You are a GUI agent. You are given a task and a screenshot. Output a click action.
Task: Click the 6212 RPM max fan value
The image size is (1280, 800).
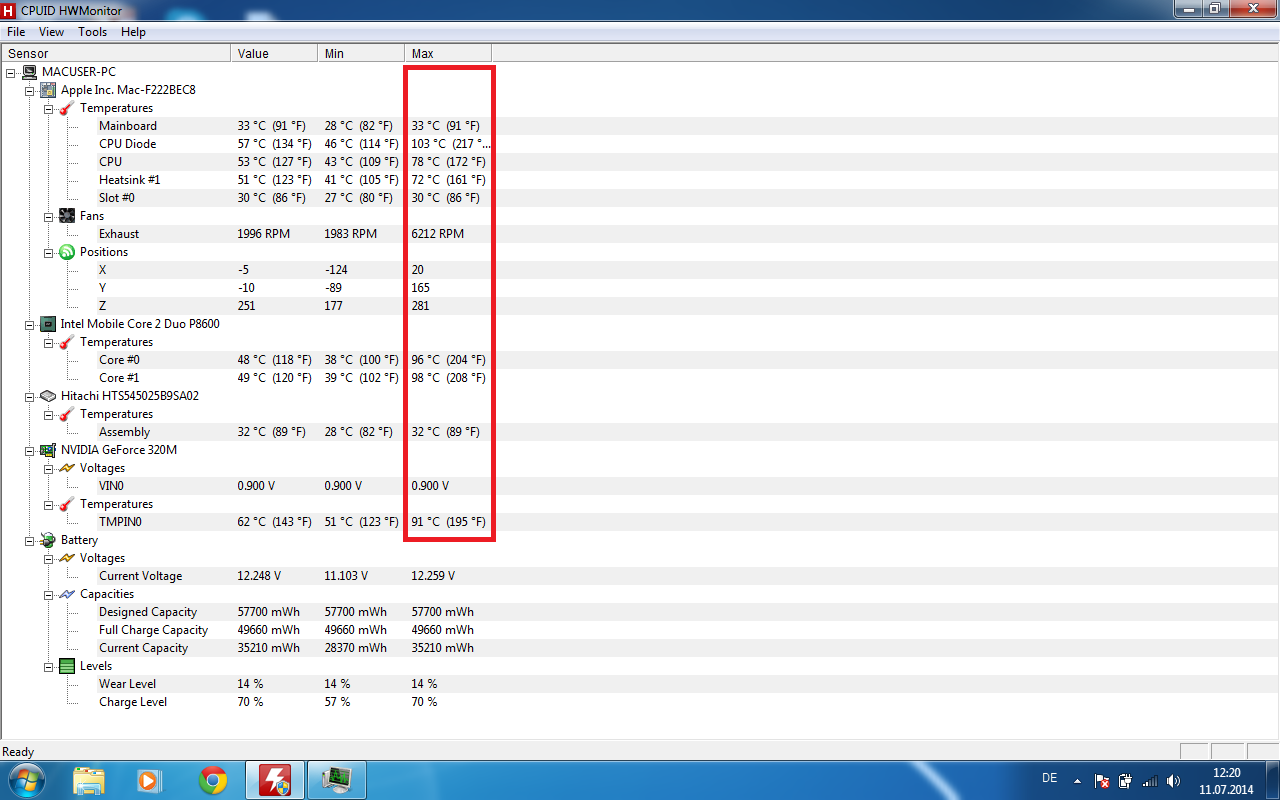pyautogui.click(x=438, y=234)
